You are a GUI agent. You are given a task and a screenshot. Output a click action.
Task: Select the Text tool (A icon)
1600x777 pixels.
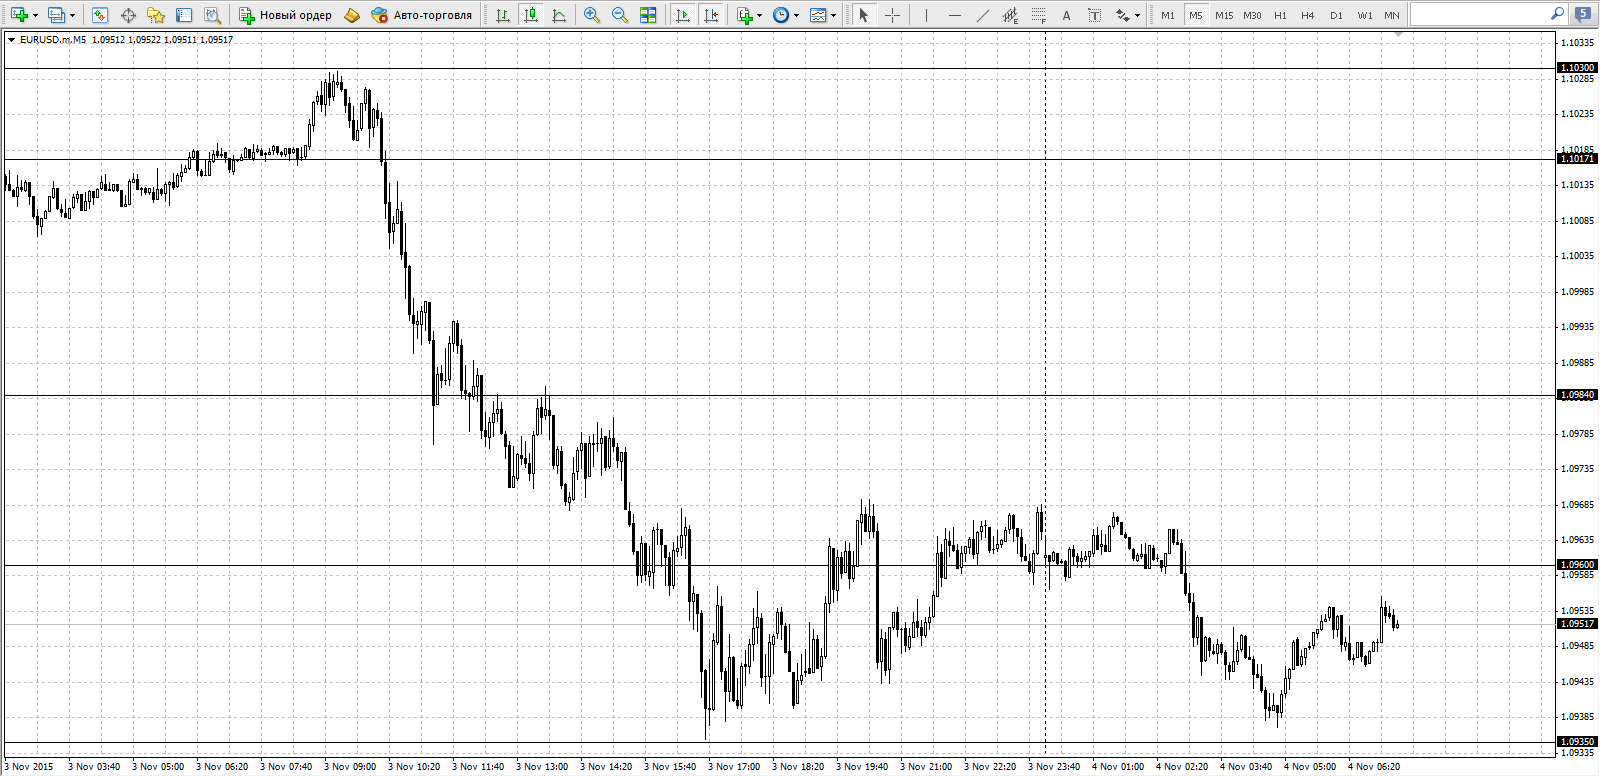[1066, 15]
